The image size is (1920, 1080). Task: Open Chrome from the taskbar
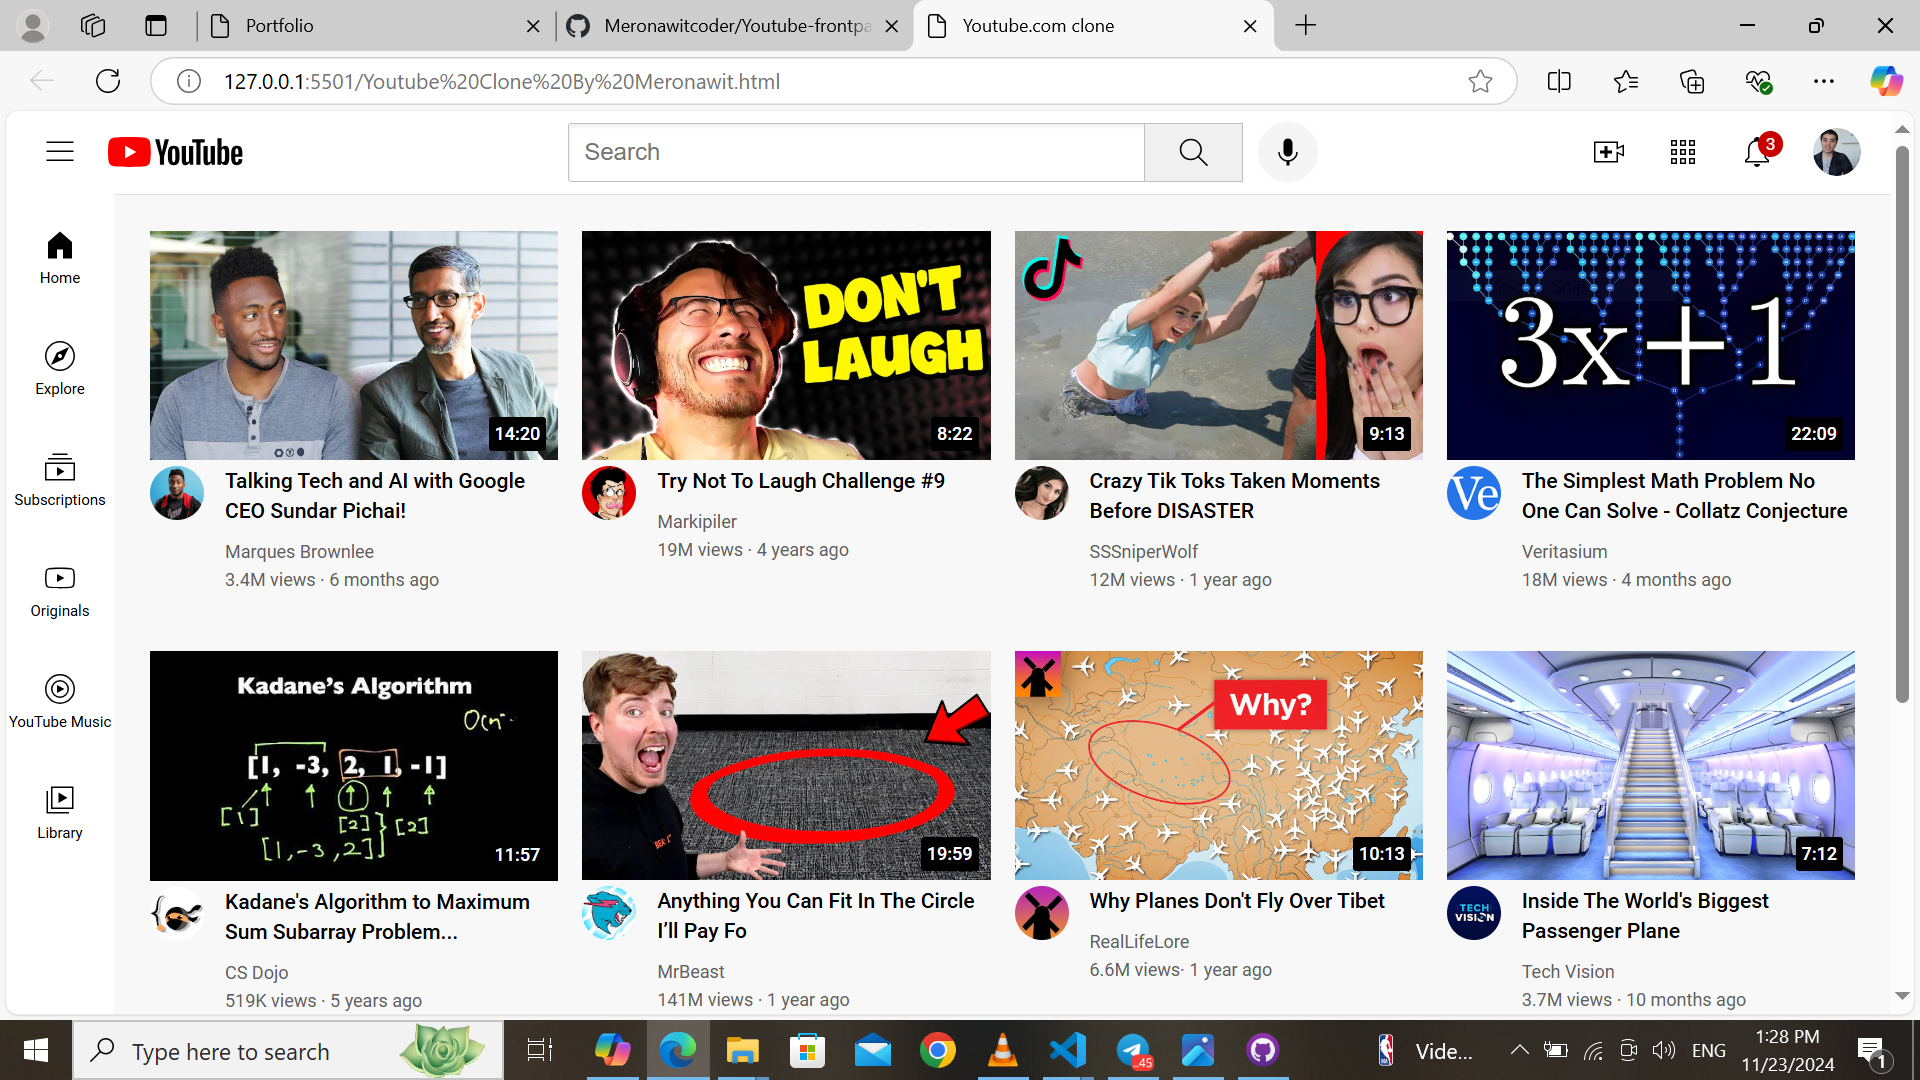937,1050
